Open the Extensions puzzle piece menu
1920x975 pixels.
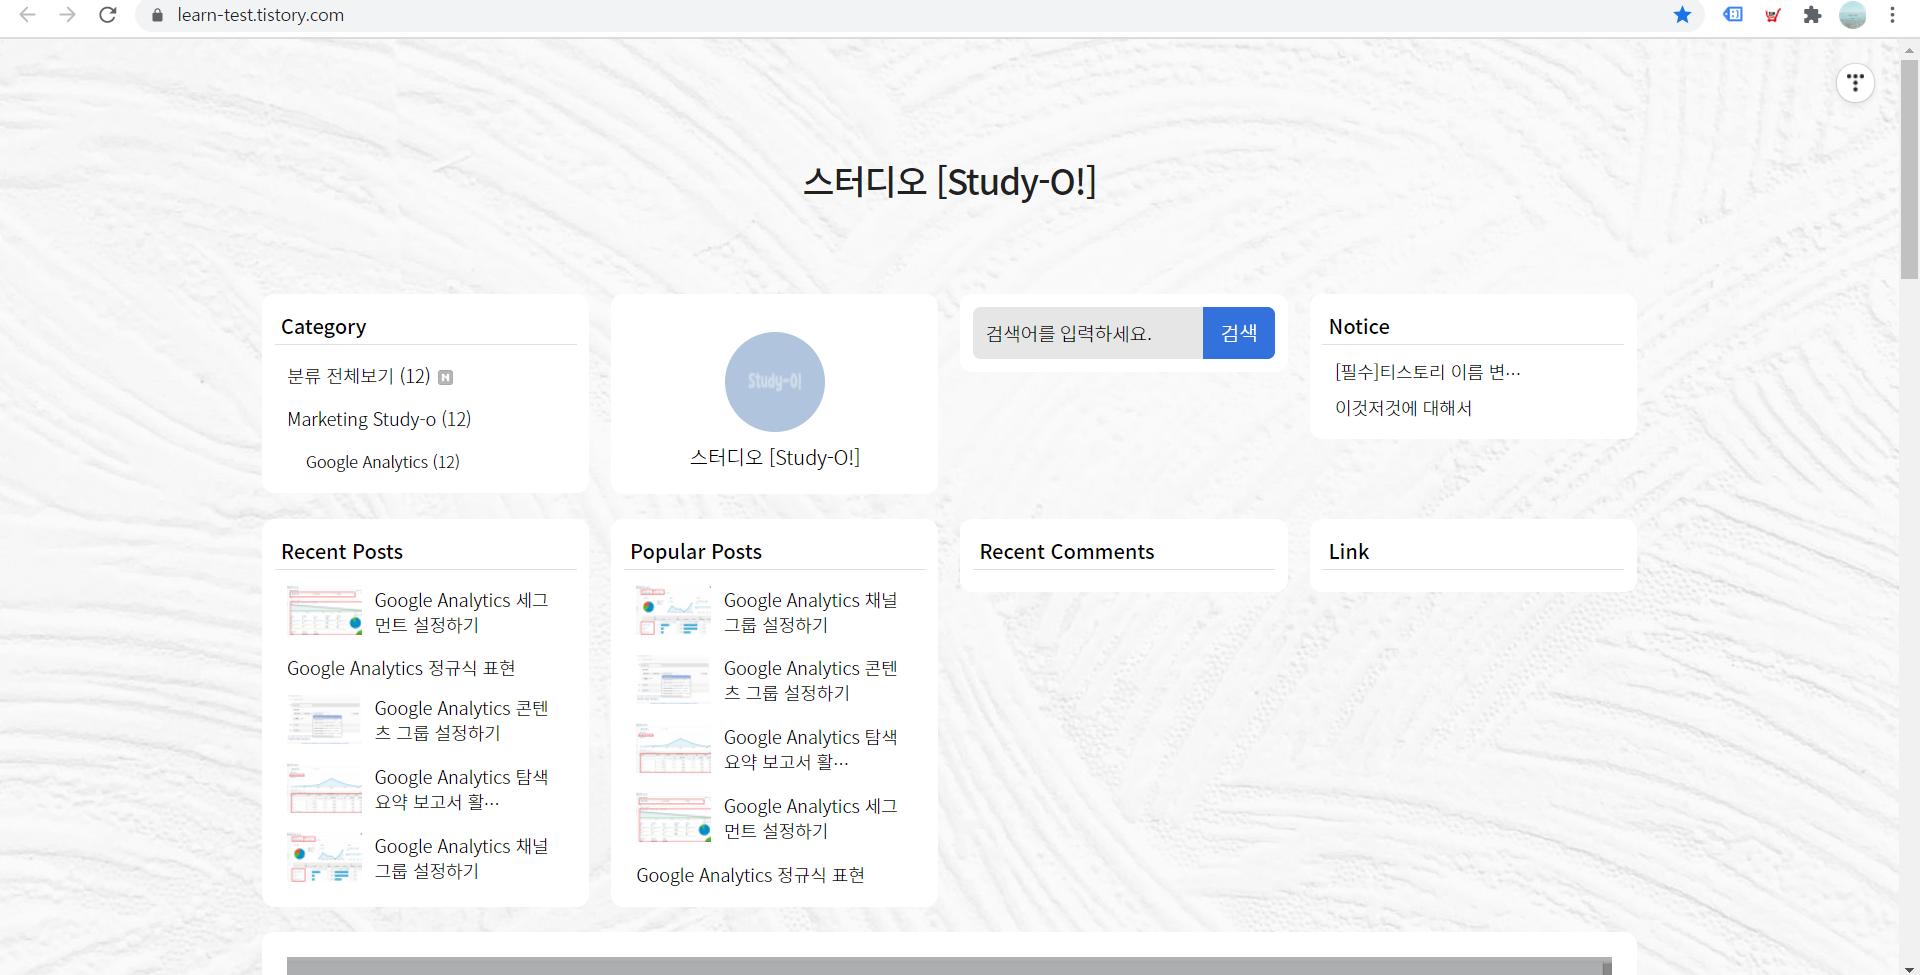point(1812,15)
